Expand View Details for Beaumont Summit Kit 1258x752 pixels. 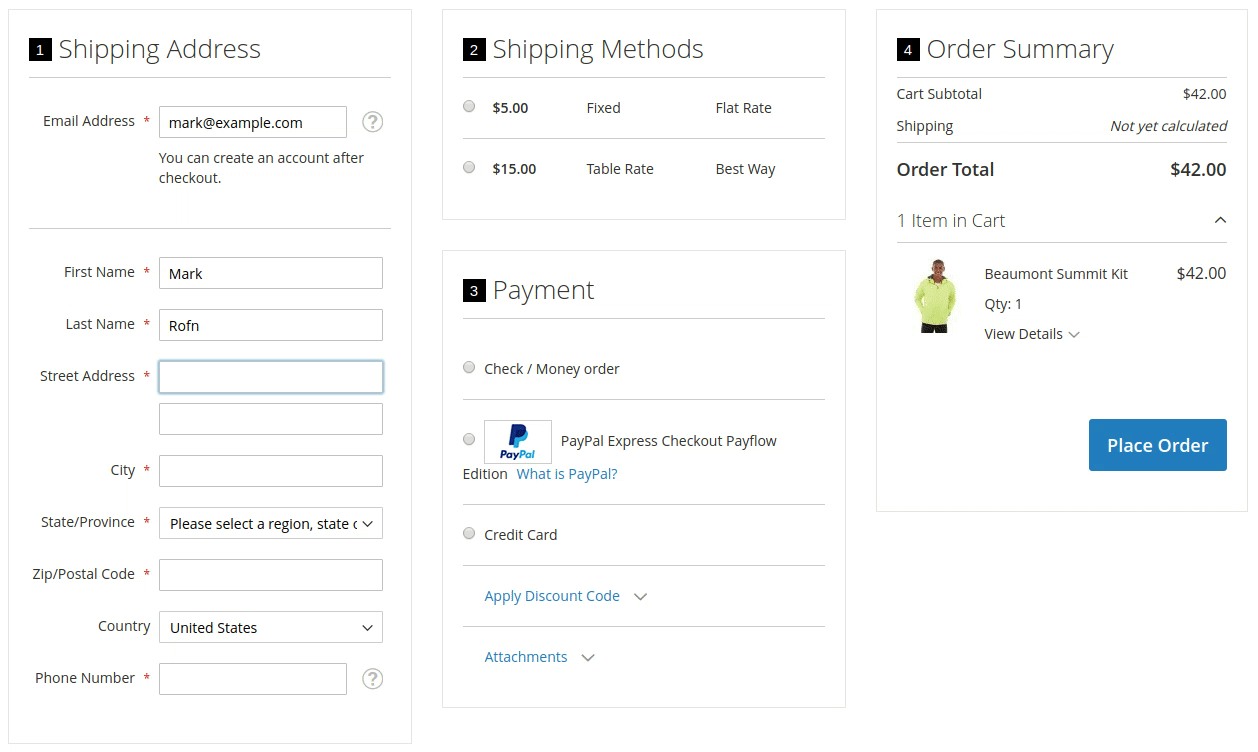(1031, 334)
